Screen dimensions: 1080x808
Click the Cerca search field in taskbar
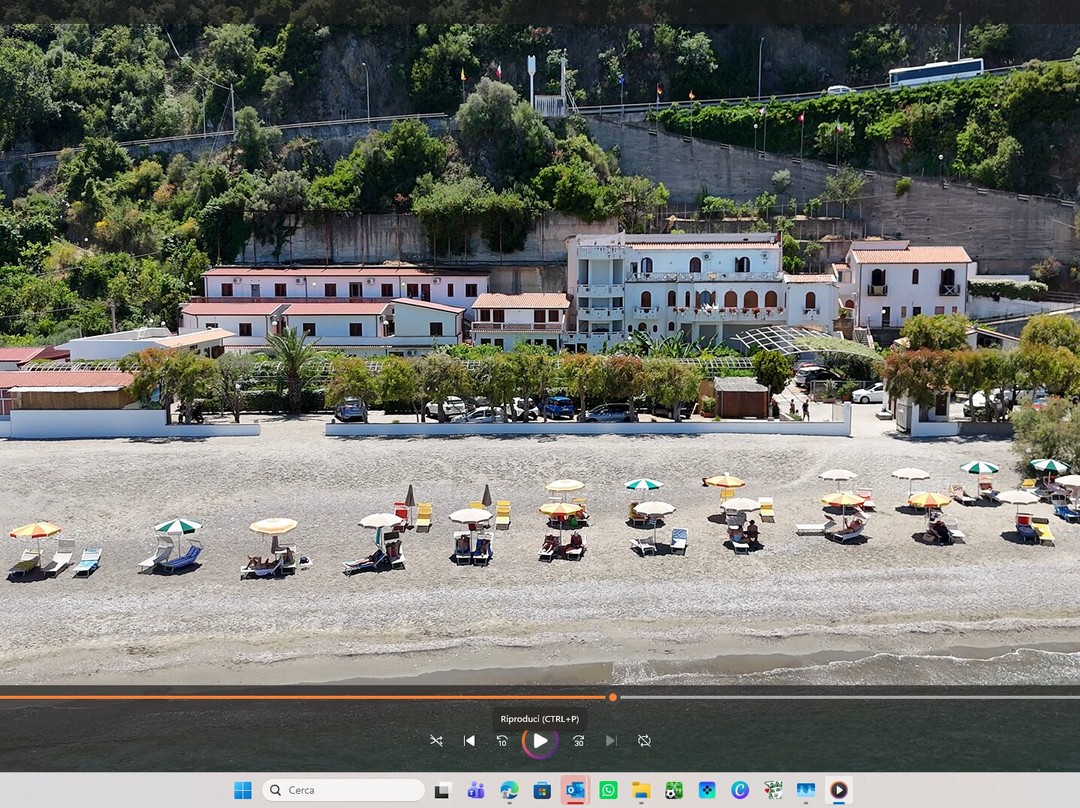click(343, 790)
